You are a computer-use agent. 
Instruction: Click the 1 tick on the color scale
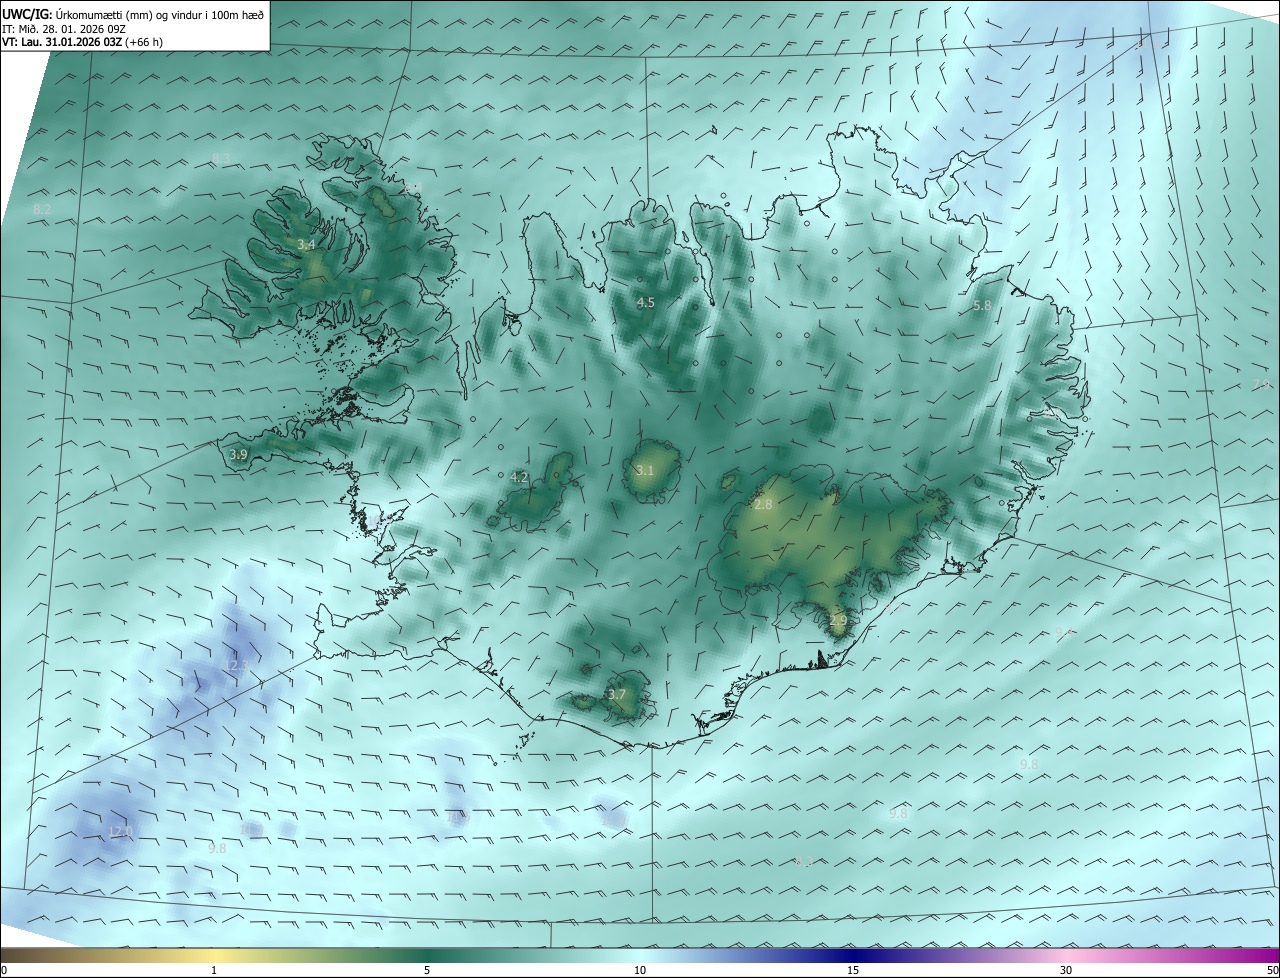(x=214, y=970)
